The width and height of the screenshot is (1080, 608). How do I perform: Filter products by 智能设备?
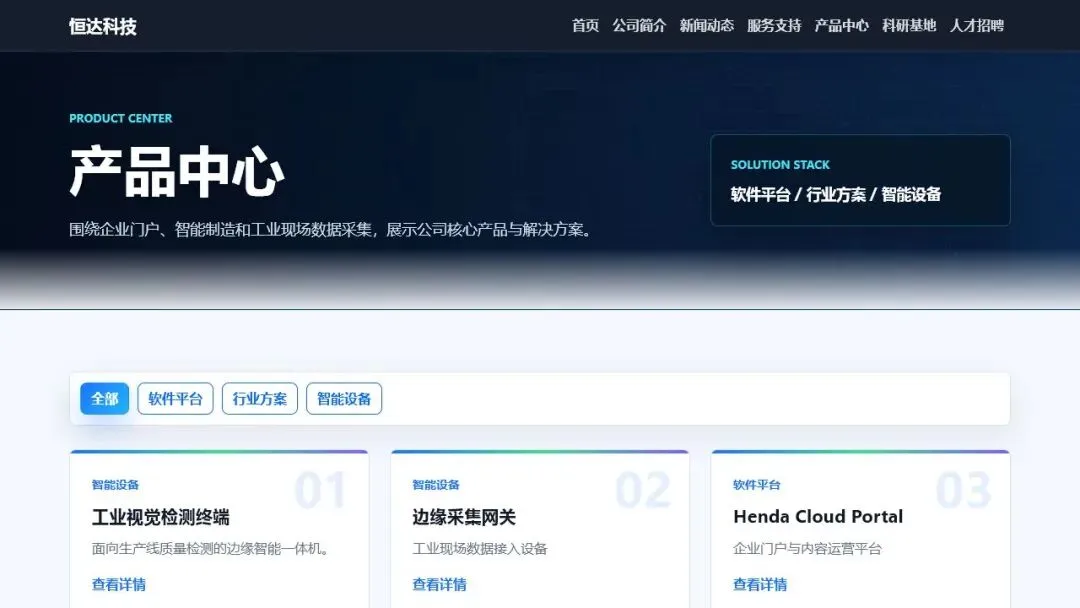tap(344, 399)
